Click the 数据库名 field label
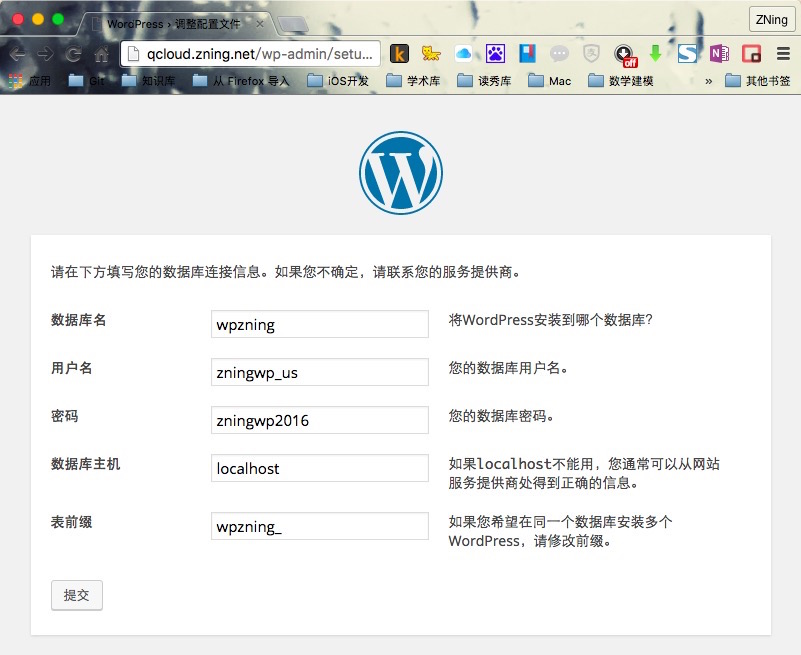This screenshot has width=801, height=655. [x=78, y=320]
